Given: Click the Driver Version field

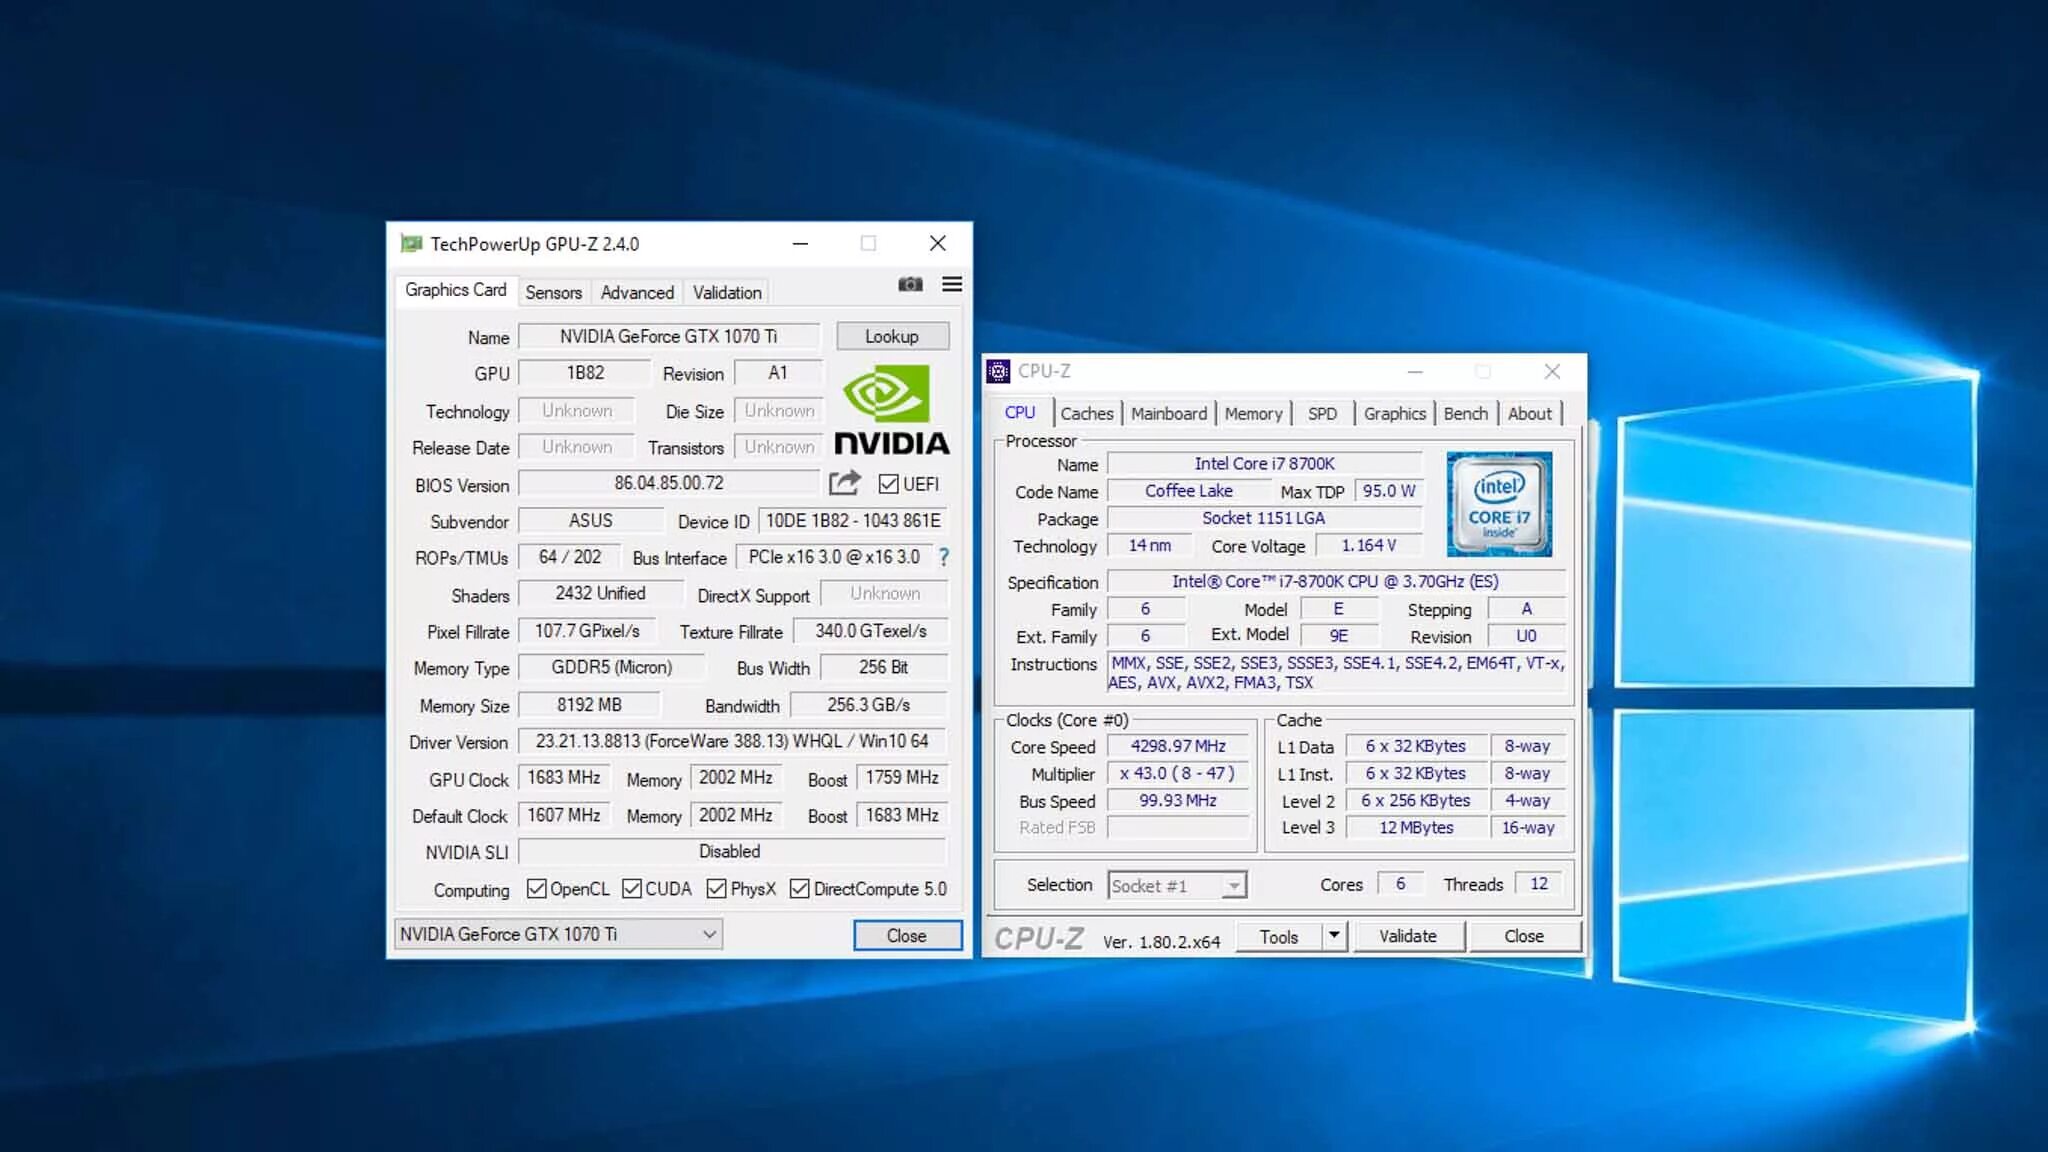Looking at the screenshot, I should click(732, 741).
